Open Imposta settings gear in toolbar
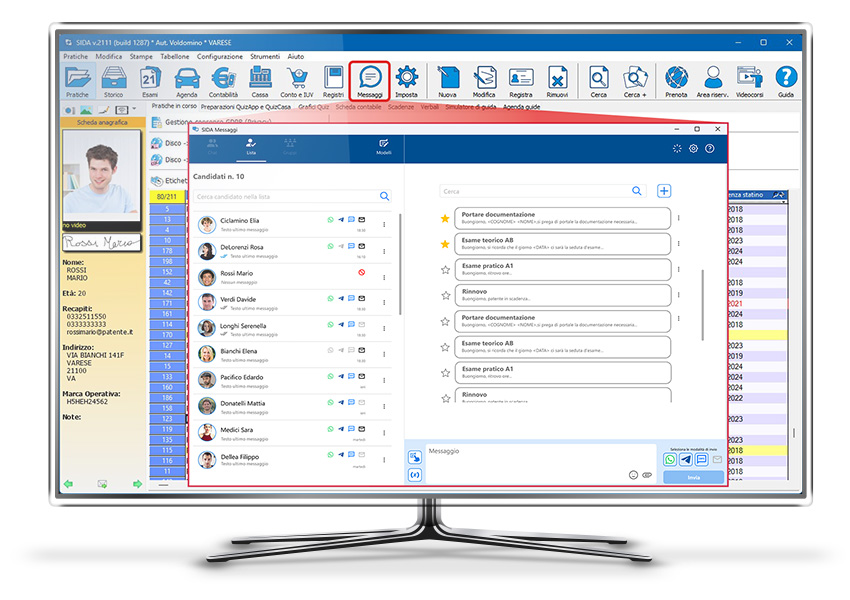Screen dimensions: 850x600 pos(406,80)
